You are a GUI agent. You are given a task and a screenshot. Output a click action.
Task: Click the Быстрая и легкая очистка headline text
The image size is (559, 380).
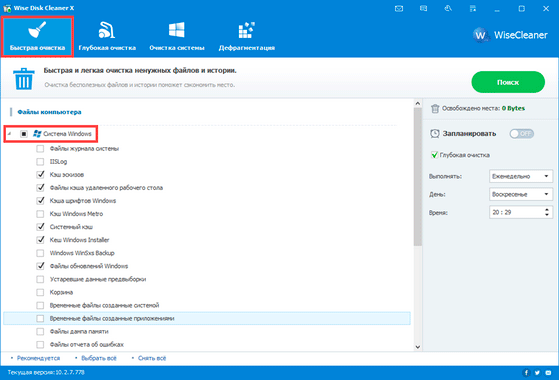pyautogui.click(x=140, y=71)
